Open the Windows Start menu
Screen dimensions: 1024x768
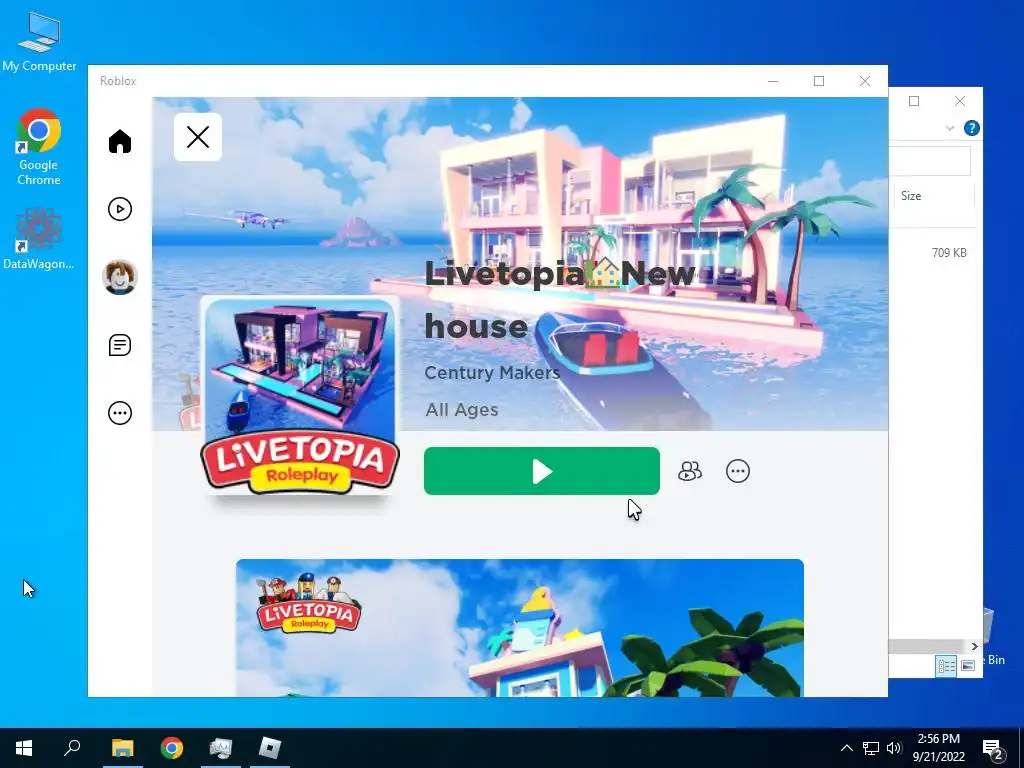coord(24,748)
